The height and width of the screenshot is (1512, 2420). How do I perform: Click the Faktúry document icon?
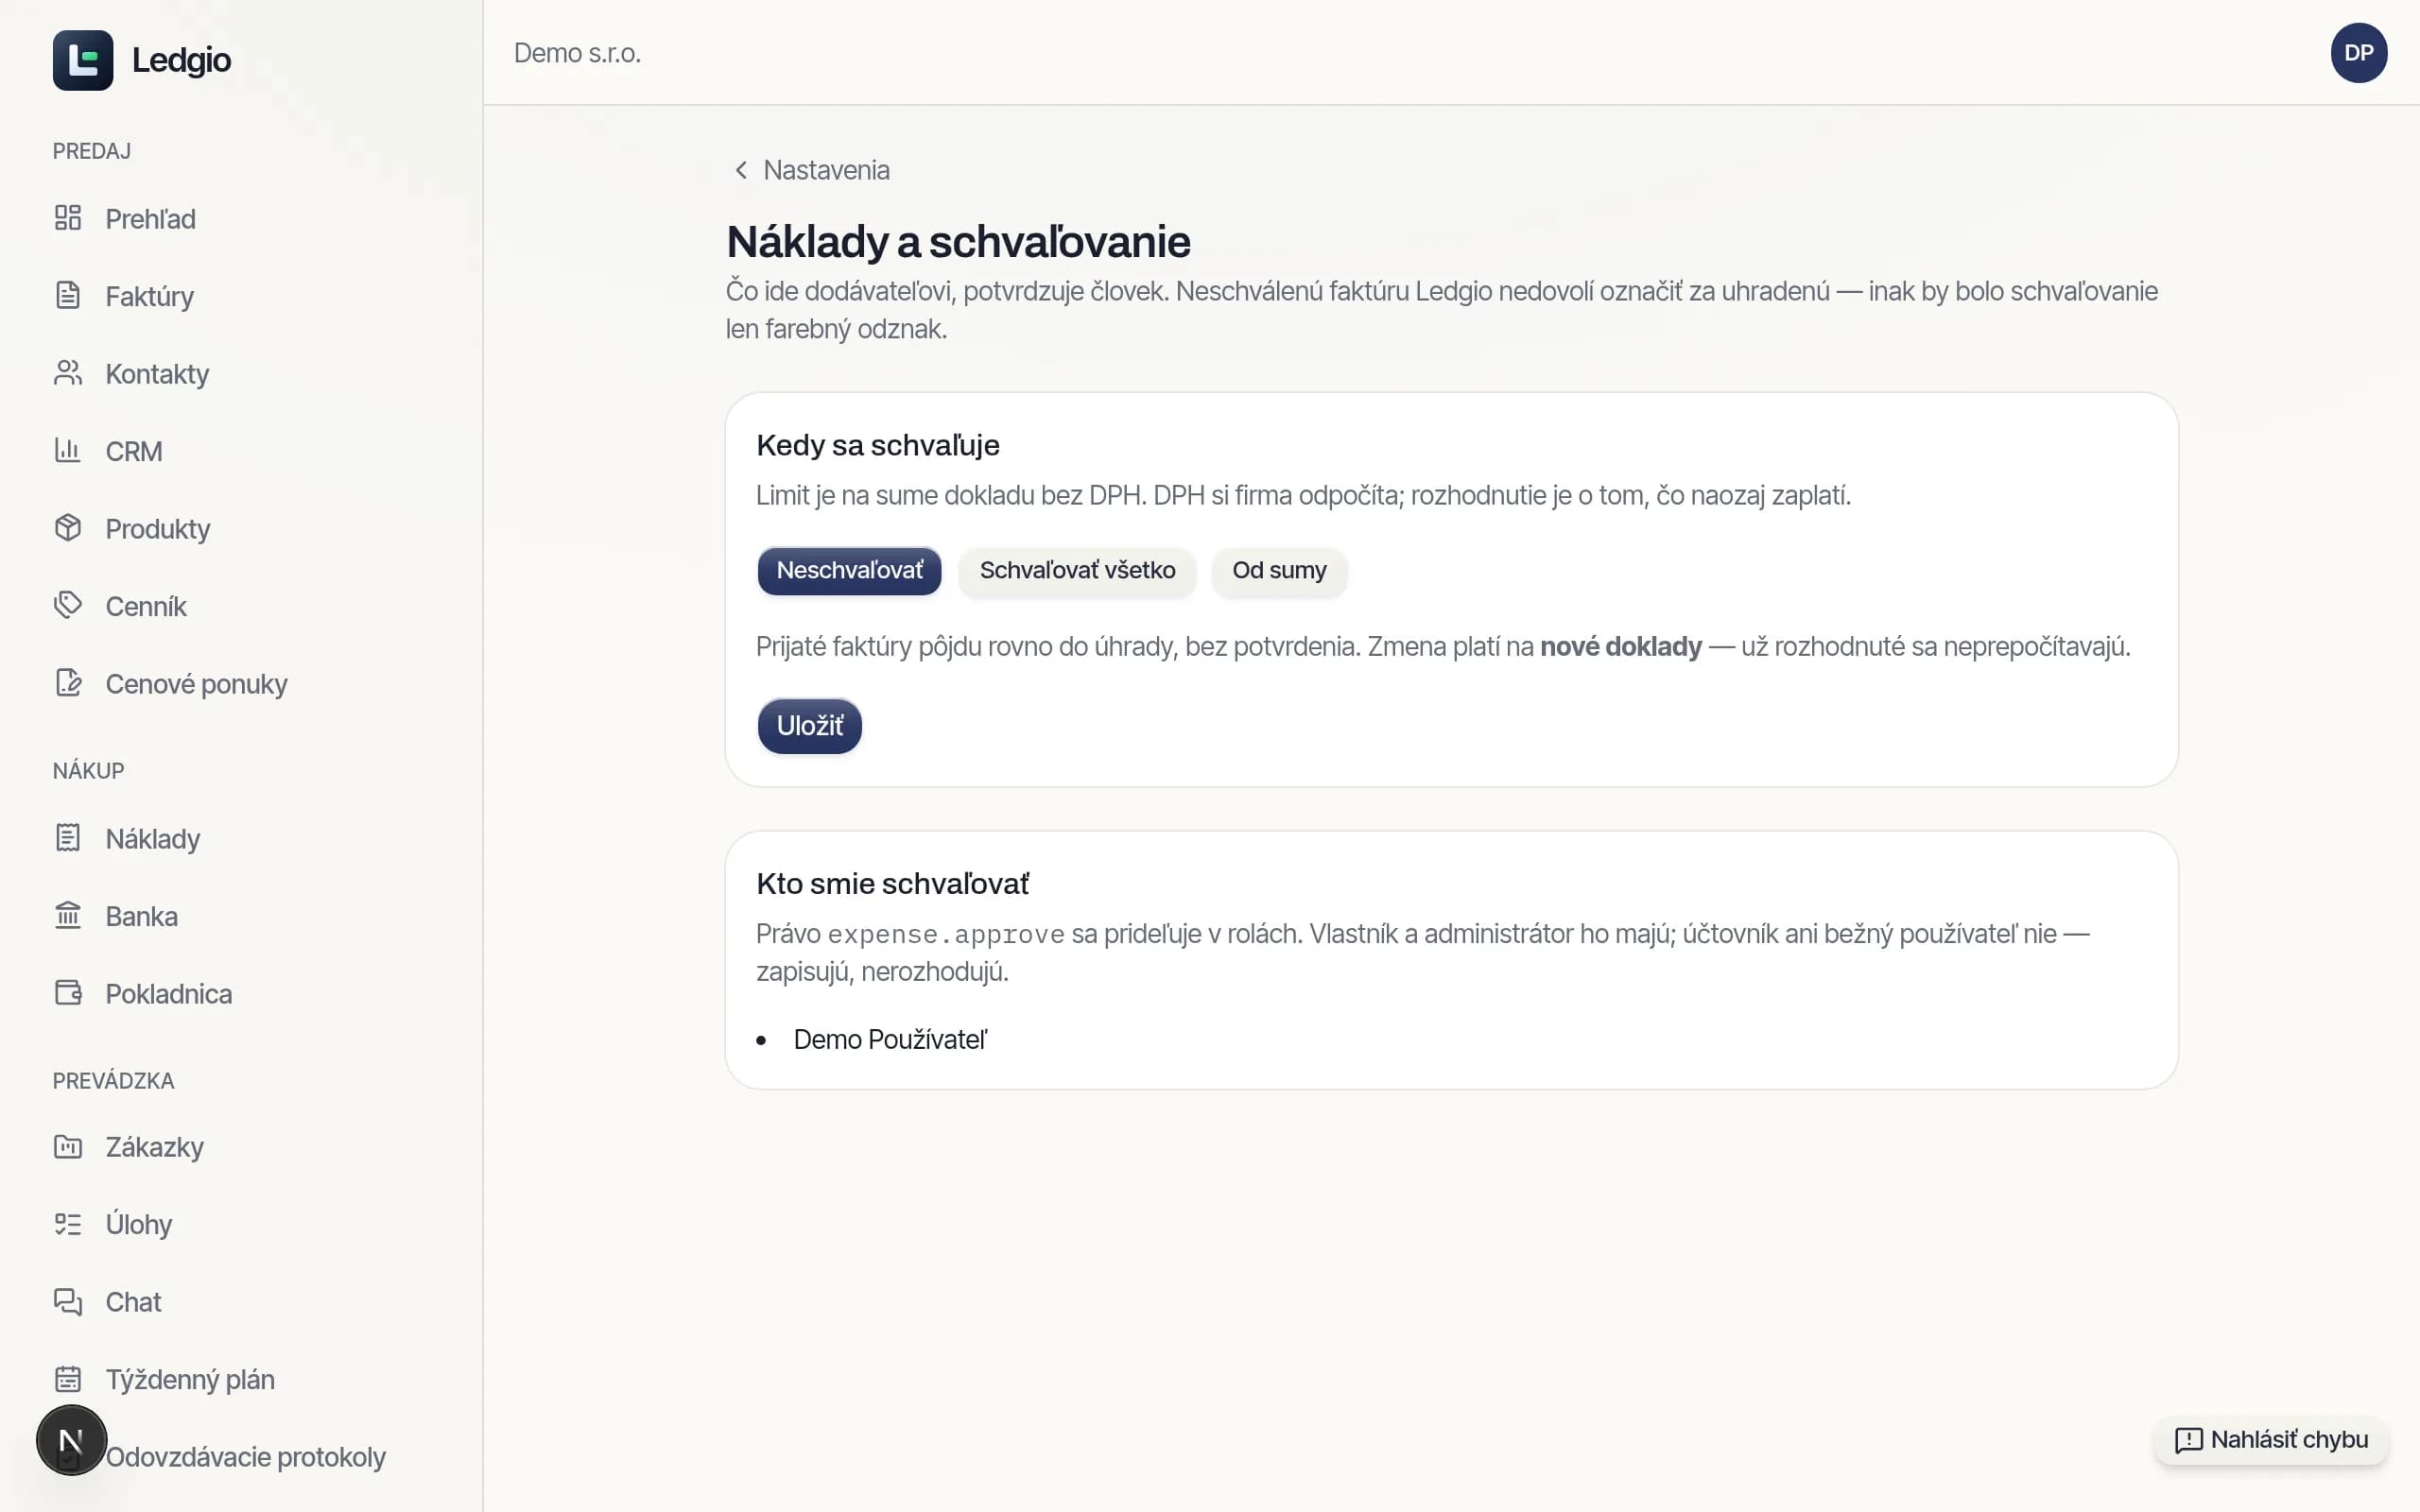point(68,296)
